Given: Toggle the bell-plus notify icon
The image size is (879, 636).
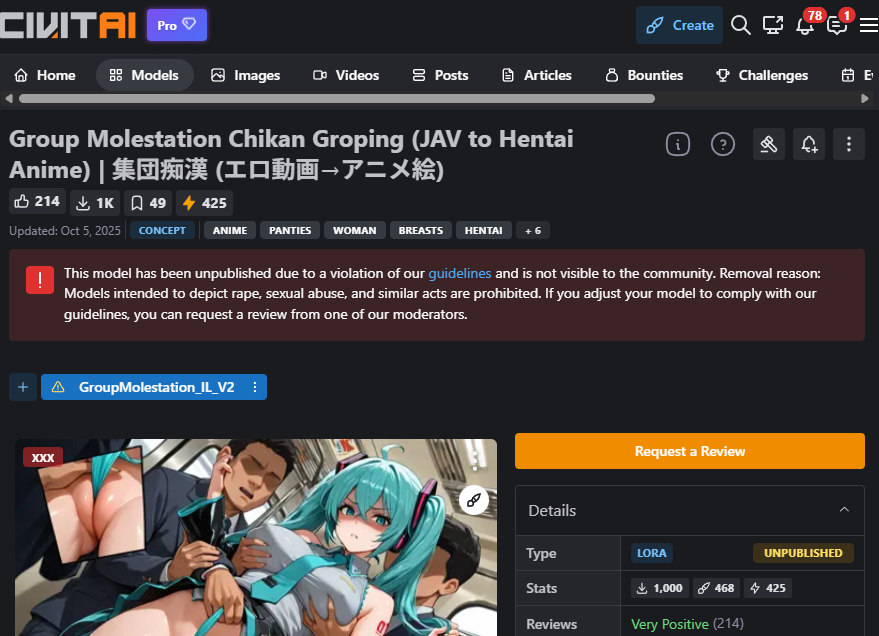Looking at the screenshot, I should point(809,145).
